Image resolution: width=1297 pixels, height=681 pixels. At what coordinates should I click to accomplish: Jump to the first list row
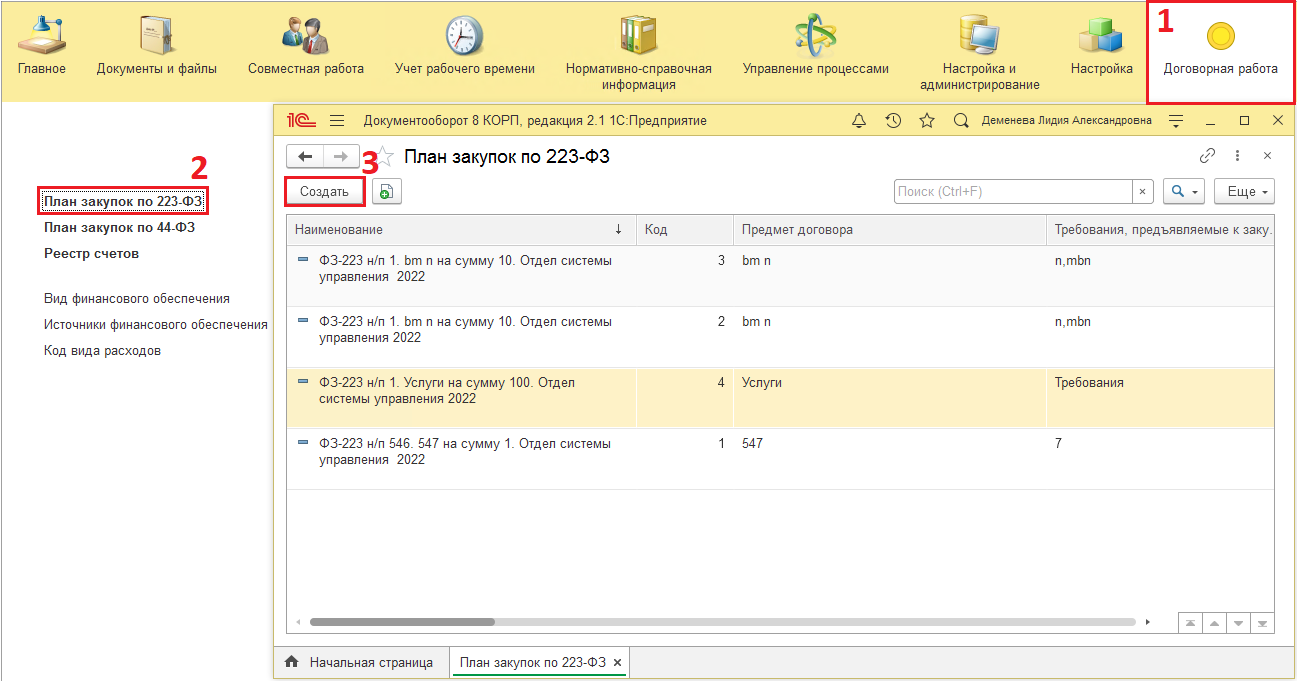pyautogui.click(x=1190, y=622)
